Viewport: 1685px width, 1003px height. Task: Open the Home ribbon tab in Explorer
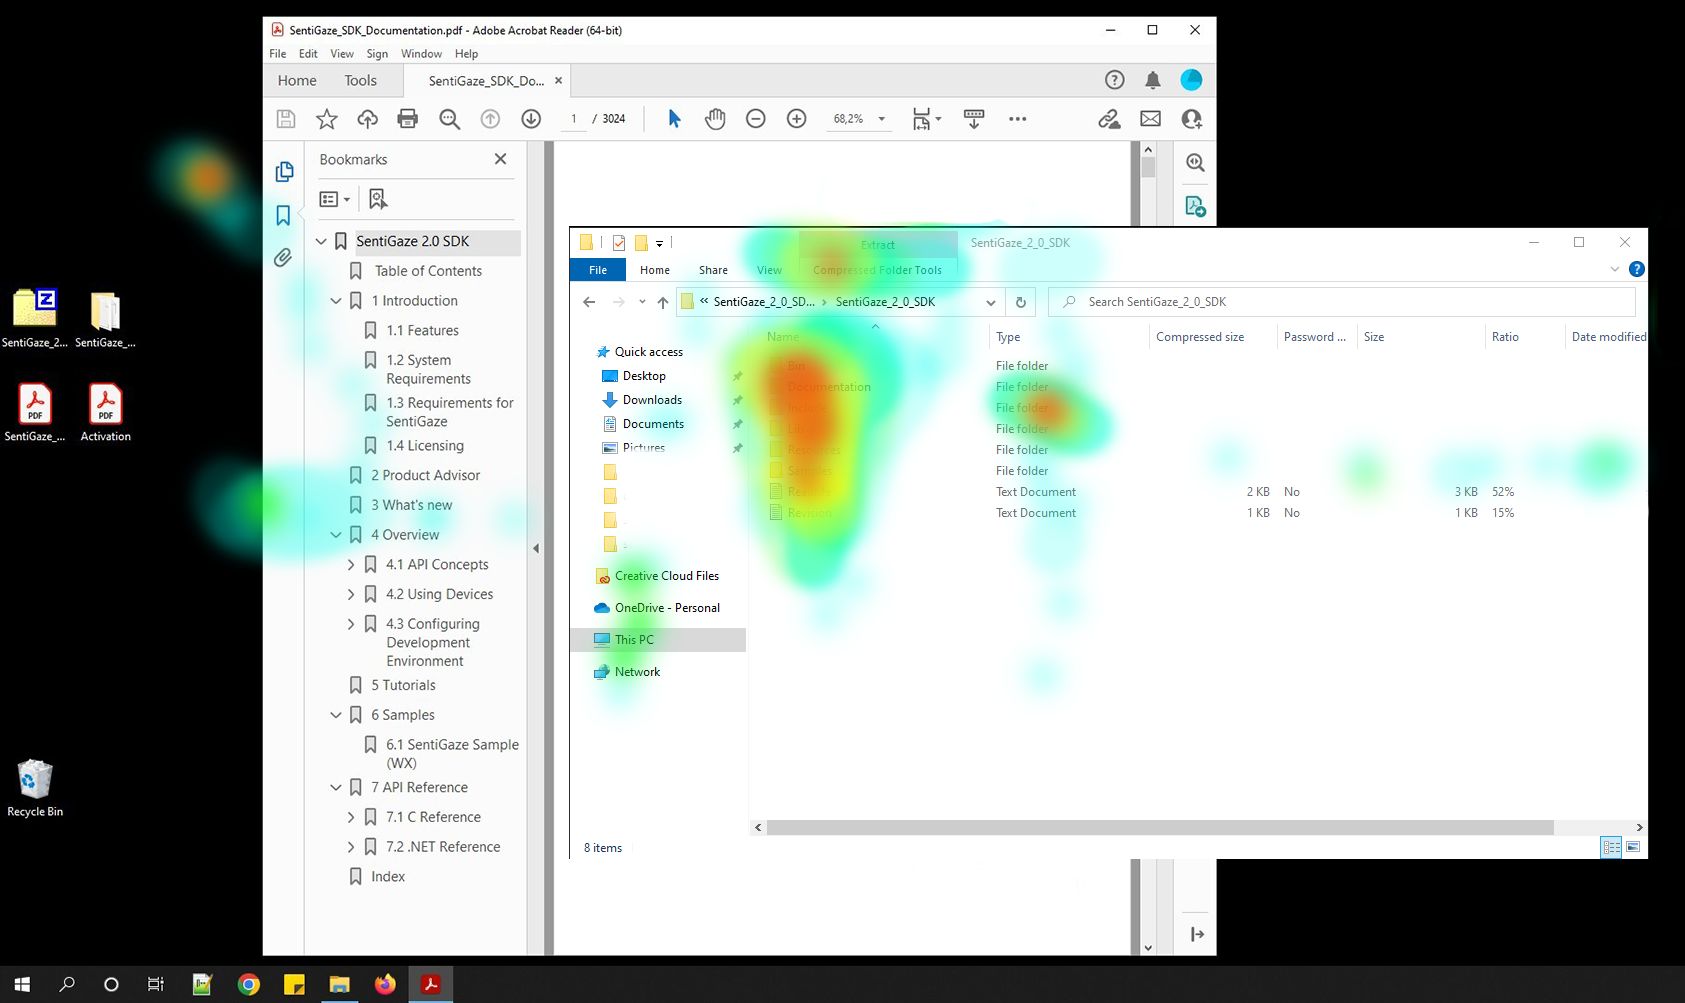[x=655, y=270]
